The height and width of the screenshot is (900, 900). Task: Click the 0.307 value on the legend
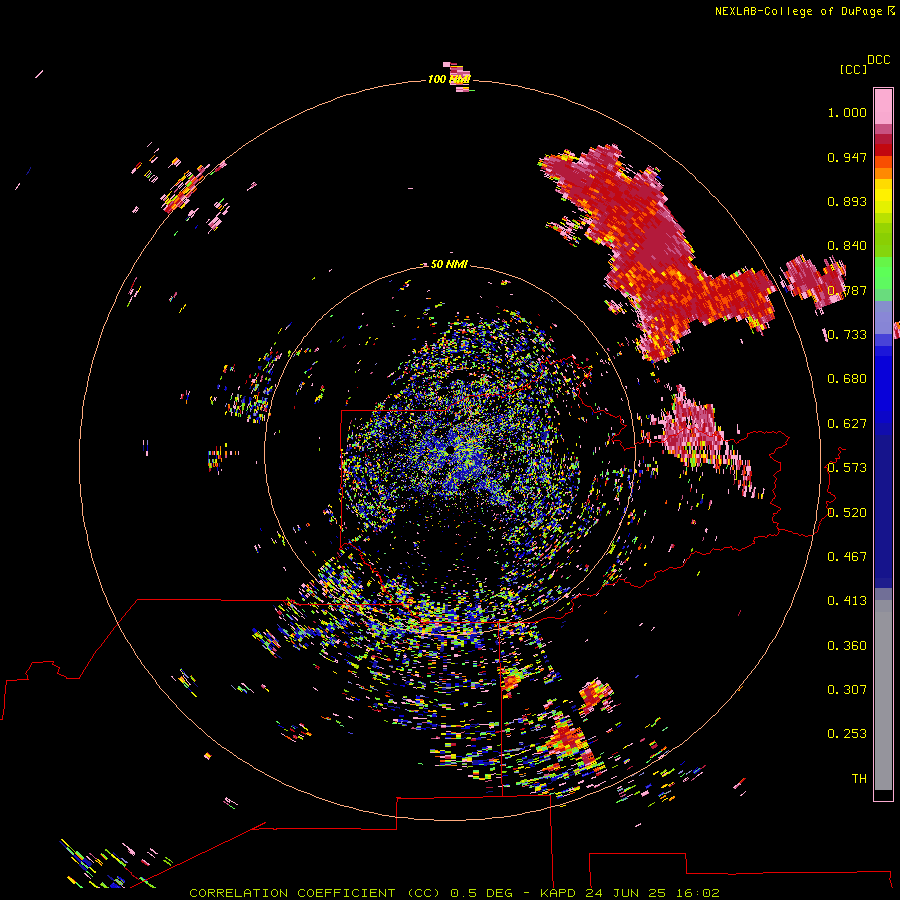pos(847,690)
